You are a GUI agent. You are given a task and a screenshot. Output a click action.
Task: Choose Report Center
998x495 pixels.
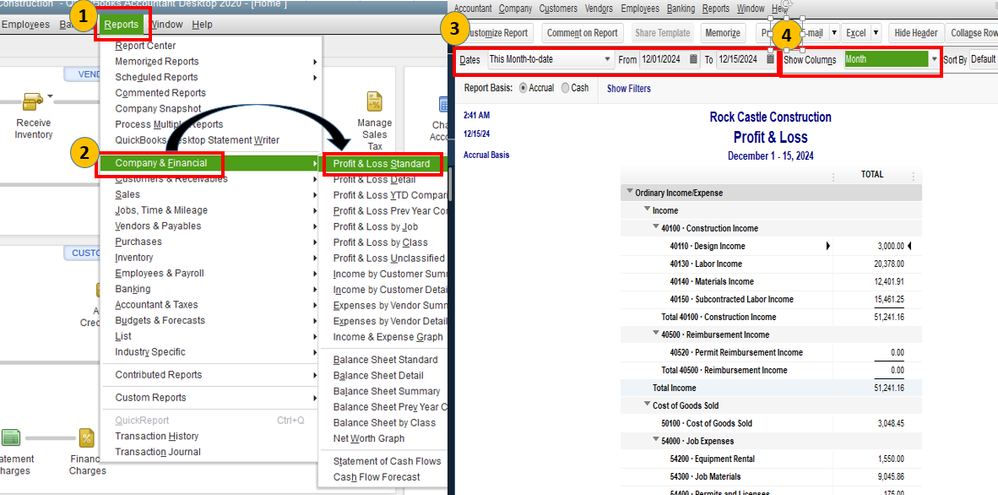click(145, 46)
